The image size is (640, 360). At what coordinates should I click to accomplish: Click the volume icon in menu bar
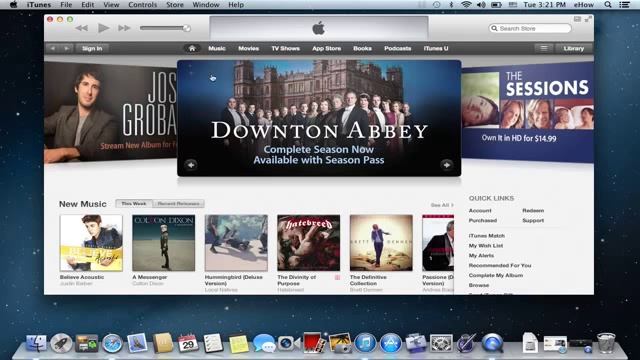tap(481, 5)
